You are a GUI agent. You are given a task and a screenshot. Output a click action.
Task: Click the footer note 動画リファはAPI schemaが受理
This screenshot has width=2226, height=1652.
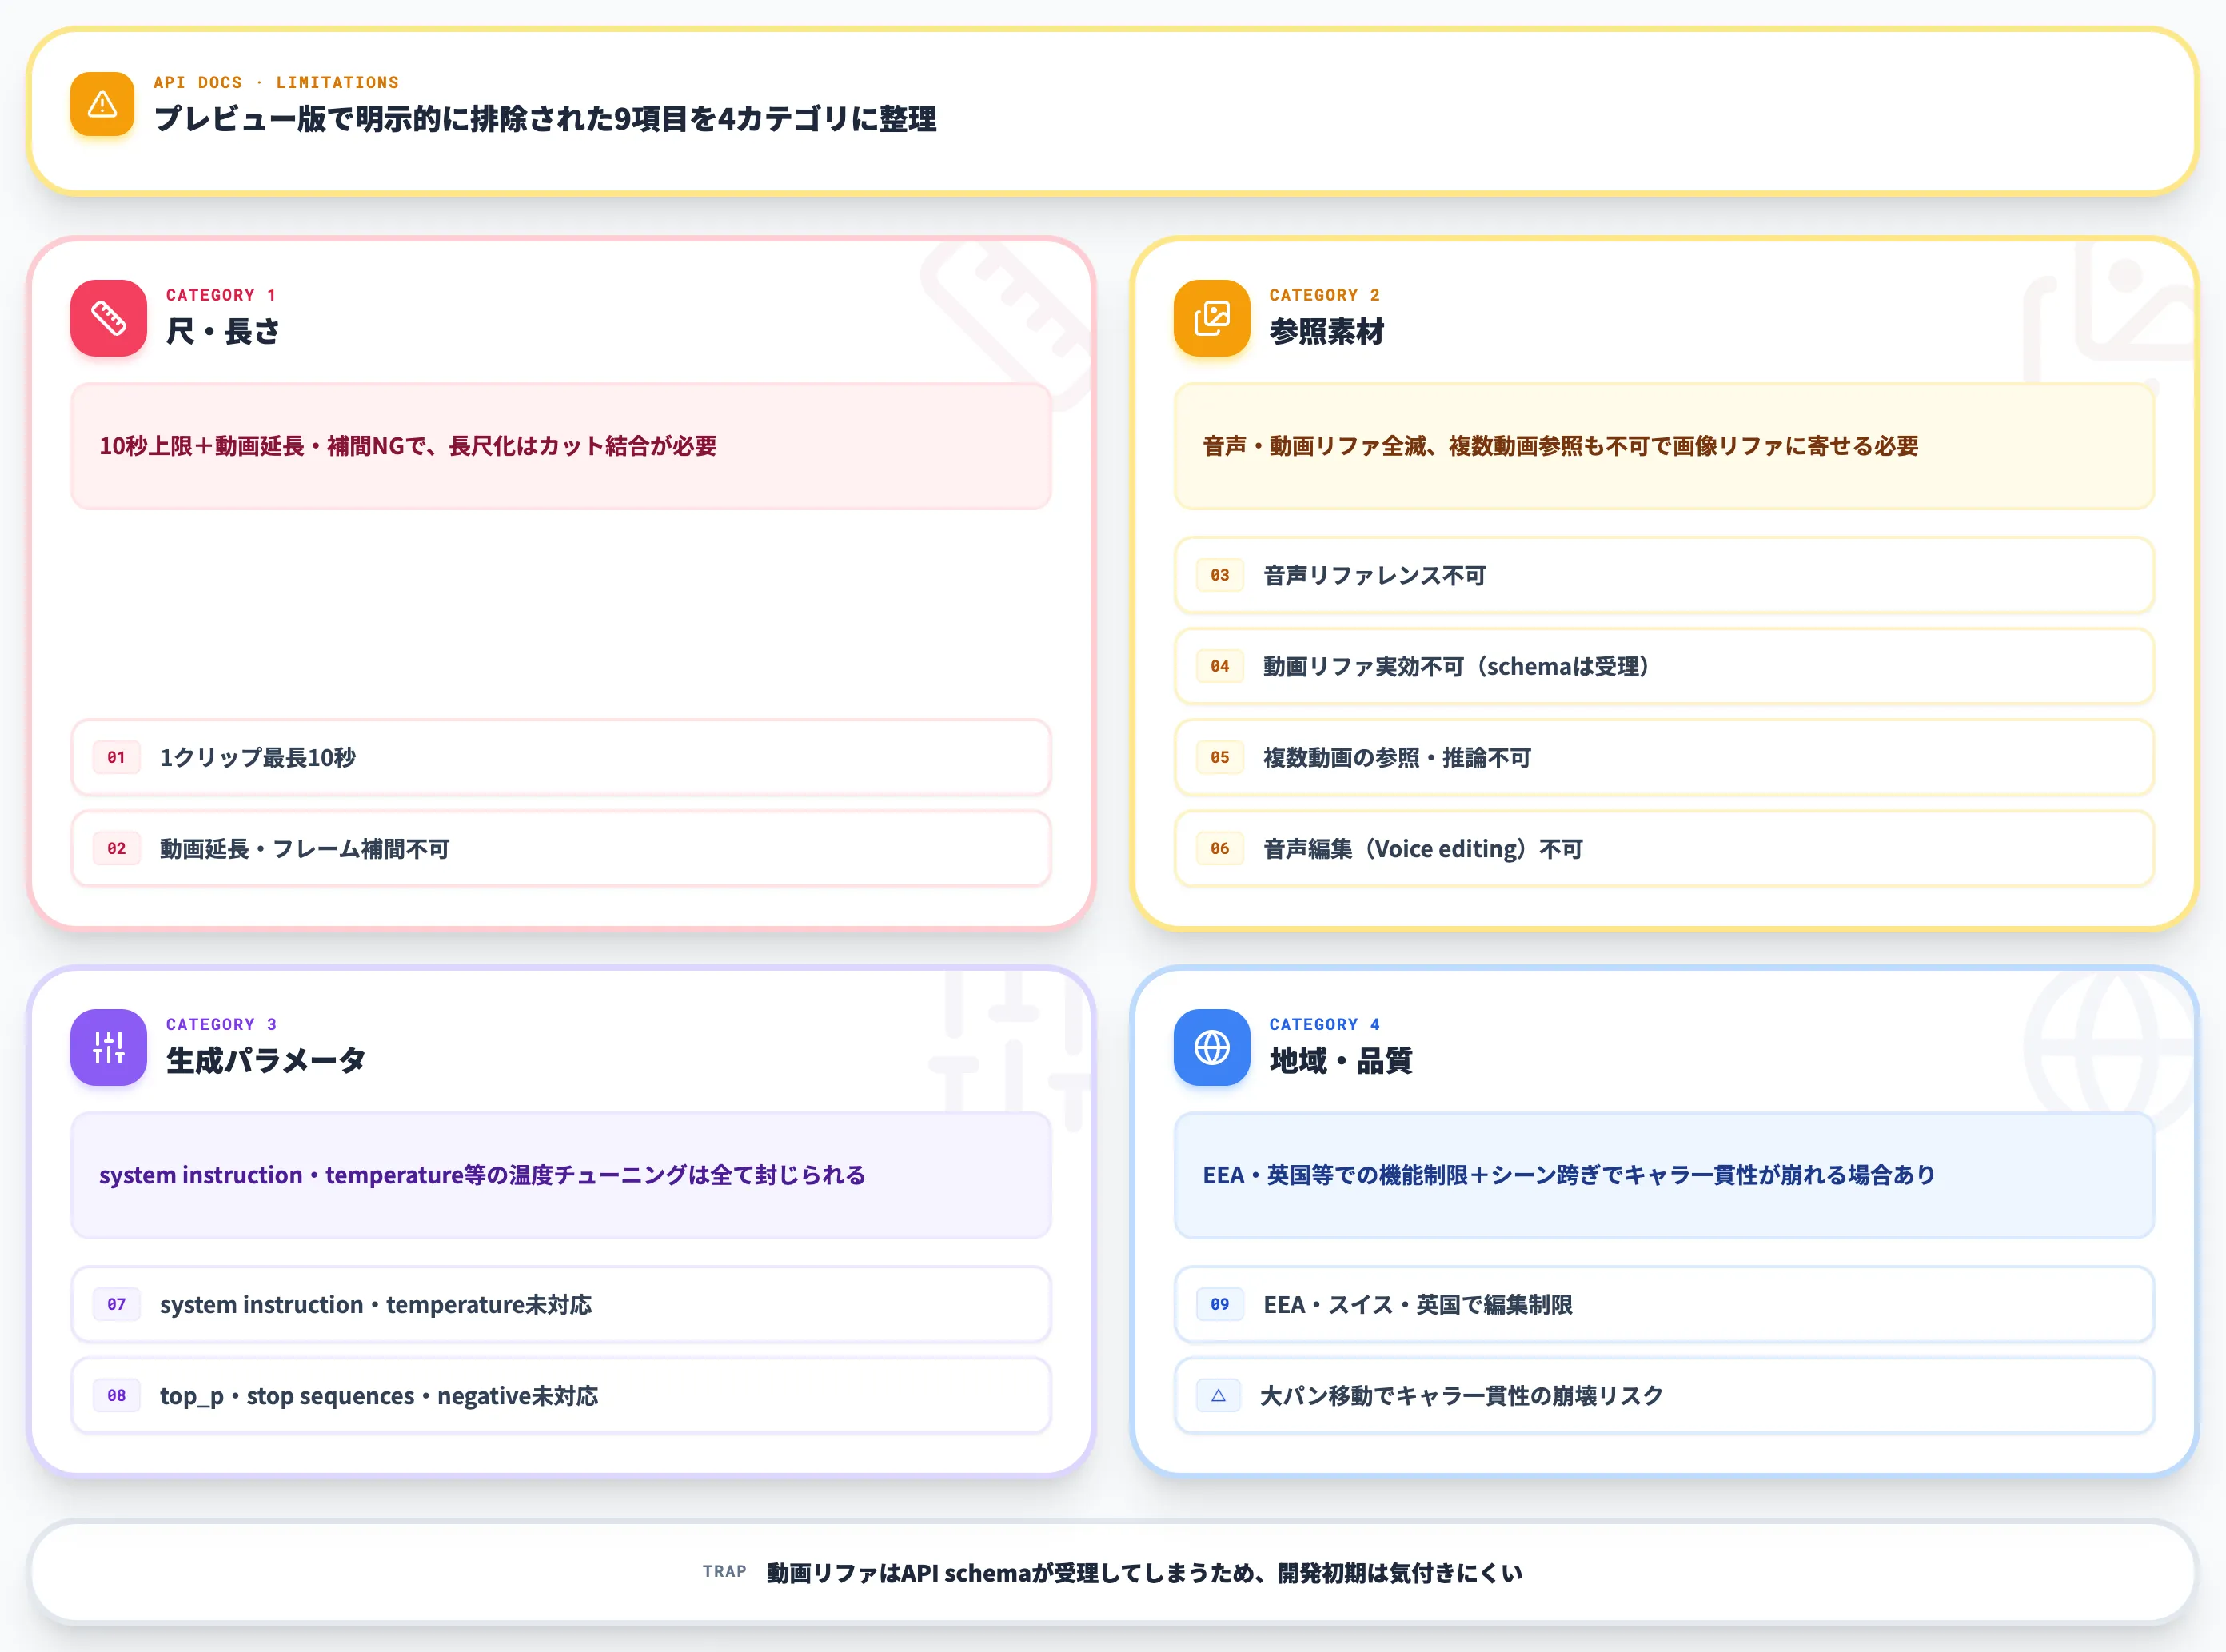pyautogui.click(x=1144, y=1573)
